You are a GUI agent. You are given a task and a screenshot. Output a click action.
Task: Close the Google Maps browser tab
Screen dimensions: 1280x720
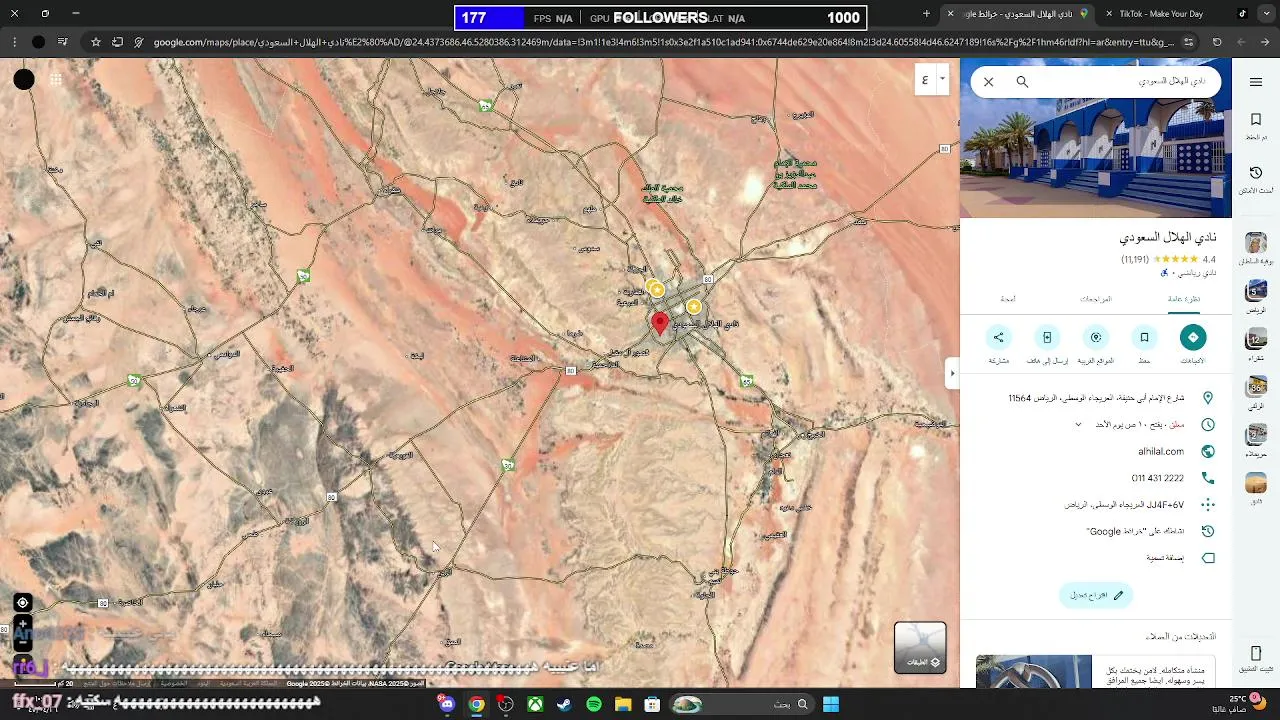(950, 14)
